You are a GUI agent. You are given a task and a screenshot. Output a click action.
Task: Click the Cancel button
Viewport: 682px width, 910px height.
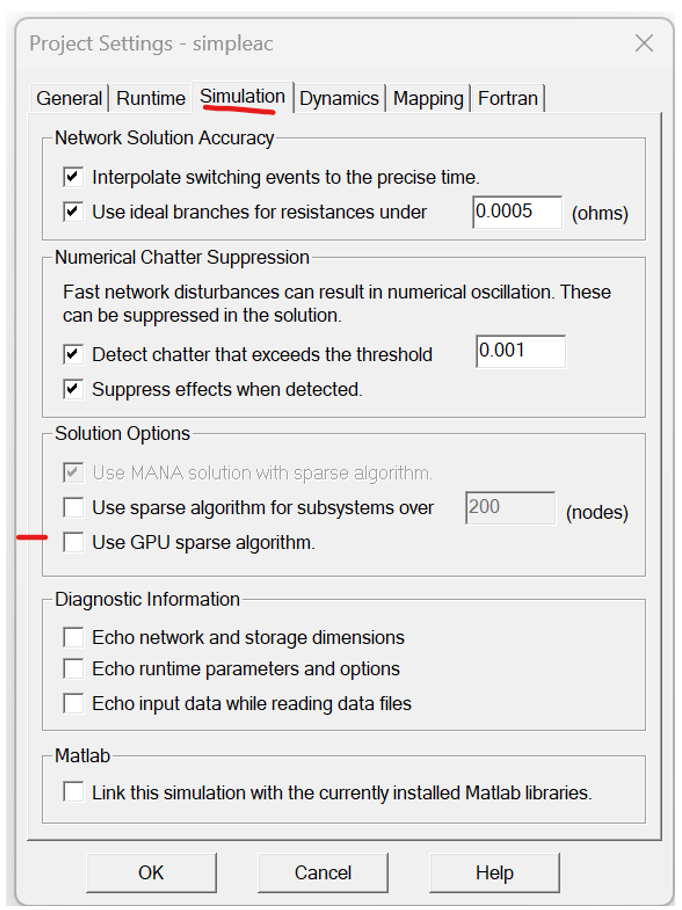tap(323, 872)
